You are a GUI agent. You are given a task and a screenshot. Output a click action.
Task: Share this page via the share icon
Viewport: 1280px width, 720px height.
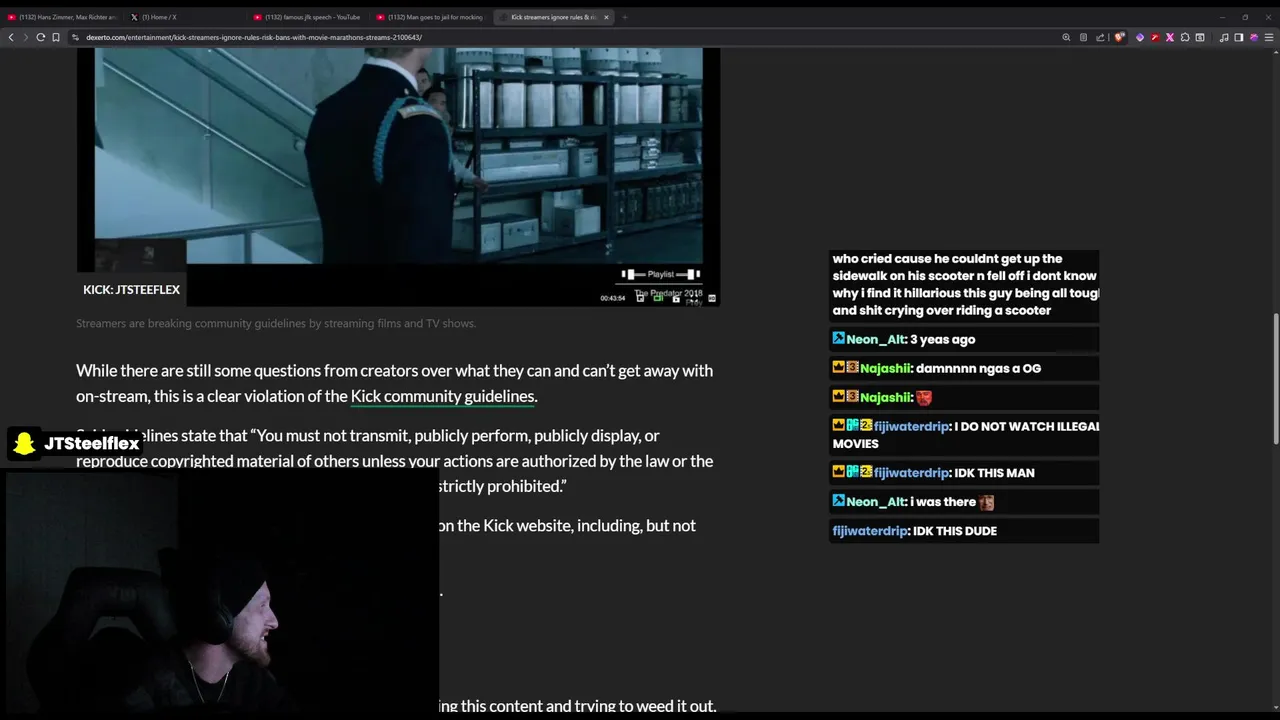point(1100,37)
